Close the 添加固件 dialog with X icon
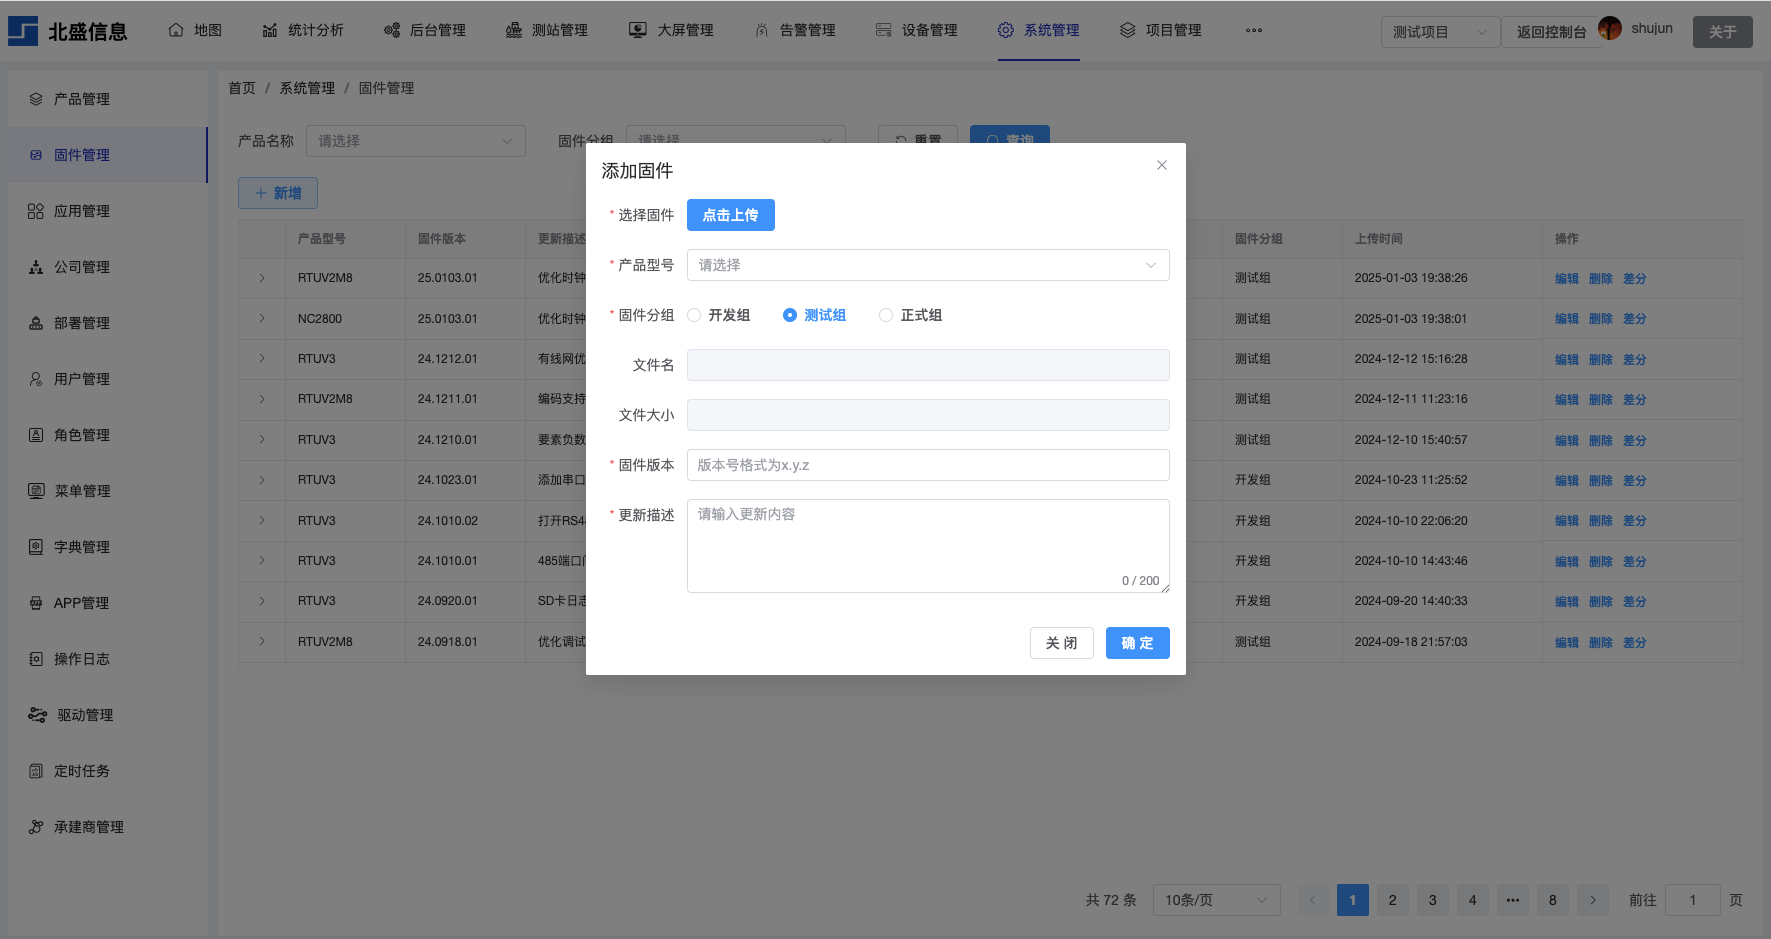This screenshot has width=1771, height=939. point(1161,165)
